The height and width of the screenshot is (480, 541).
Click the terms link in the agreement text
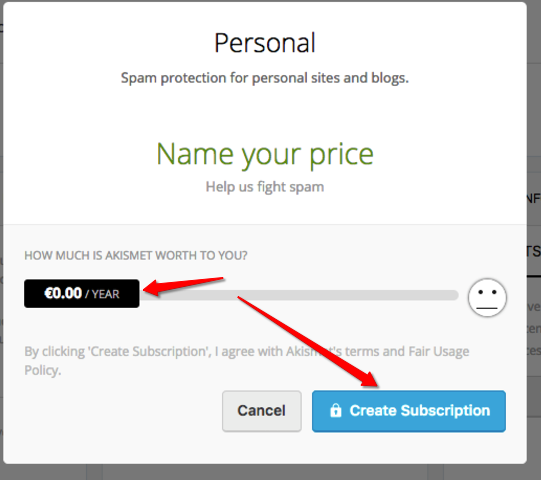pos(362,352)
